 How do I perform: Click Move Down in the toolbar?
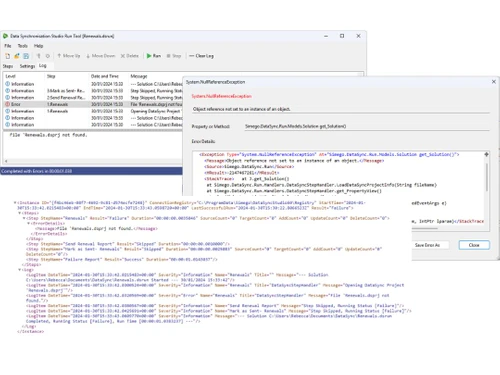pyautogui.click(x=101, y=56)
